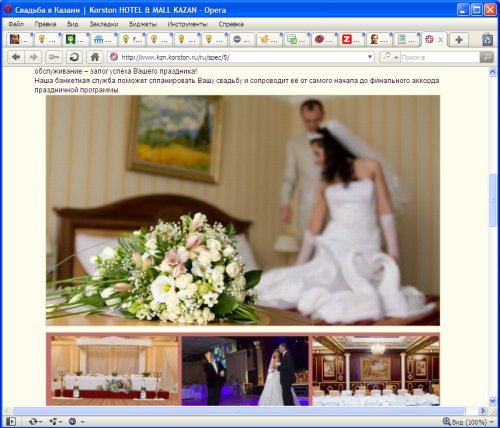The image size is (500, 428).
Task: Click the zoom magnifier icon in status bar
Action: [x=447, y=422]
